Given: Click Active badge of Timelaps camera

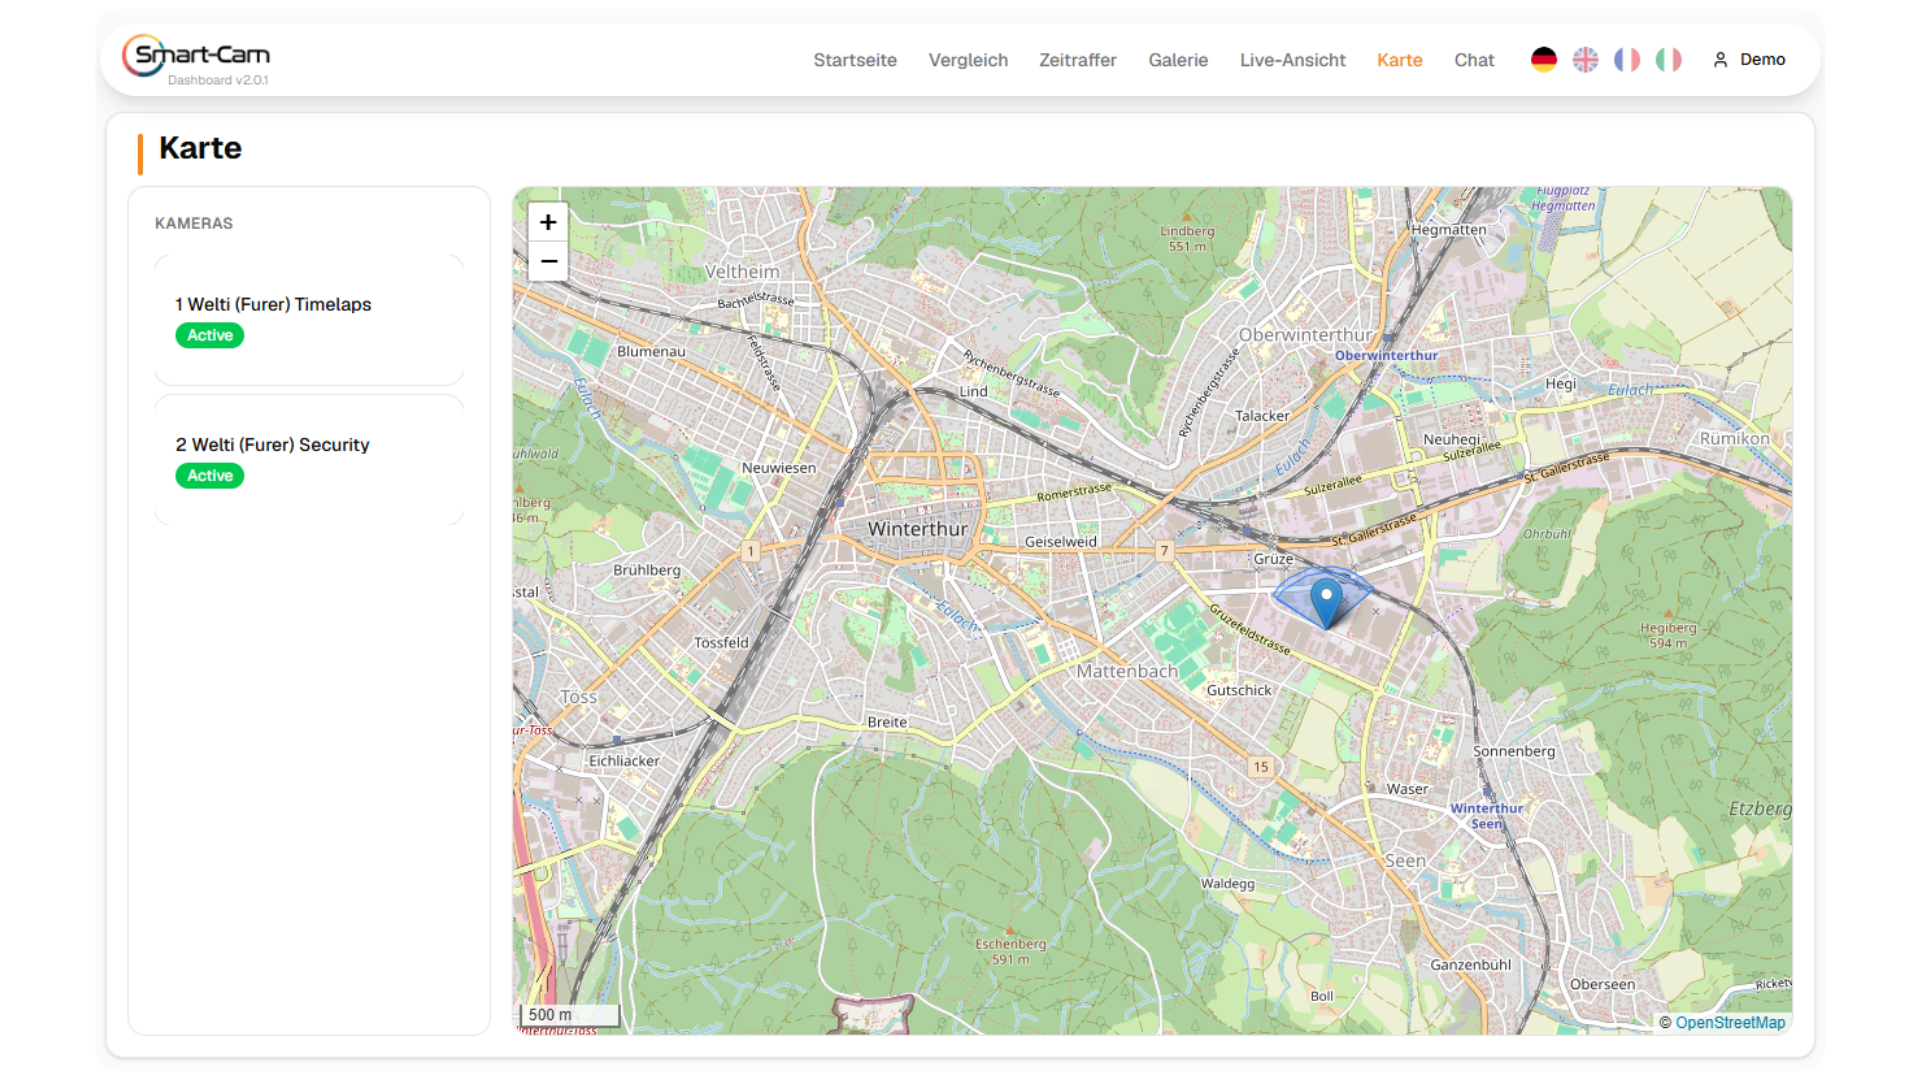Looking at the screenshot, I should point(210,336).
